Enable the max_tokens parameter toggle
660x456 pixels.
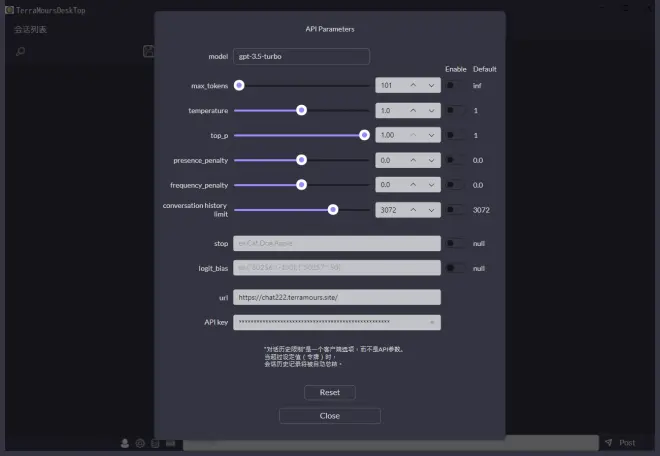click(x=454, y=85)
